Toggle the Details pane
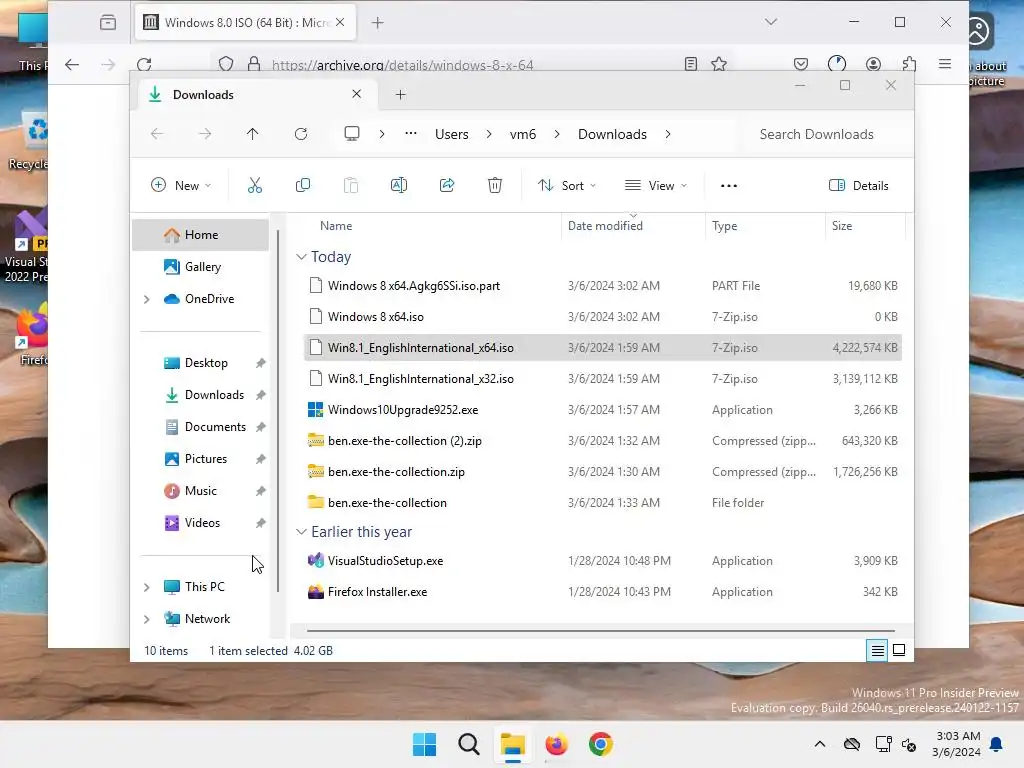 point(858,185)
